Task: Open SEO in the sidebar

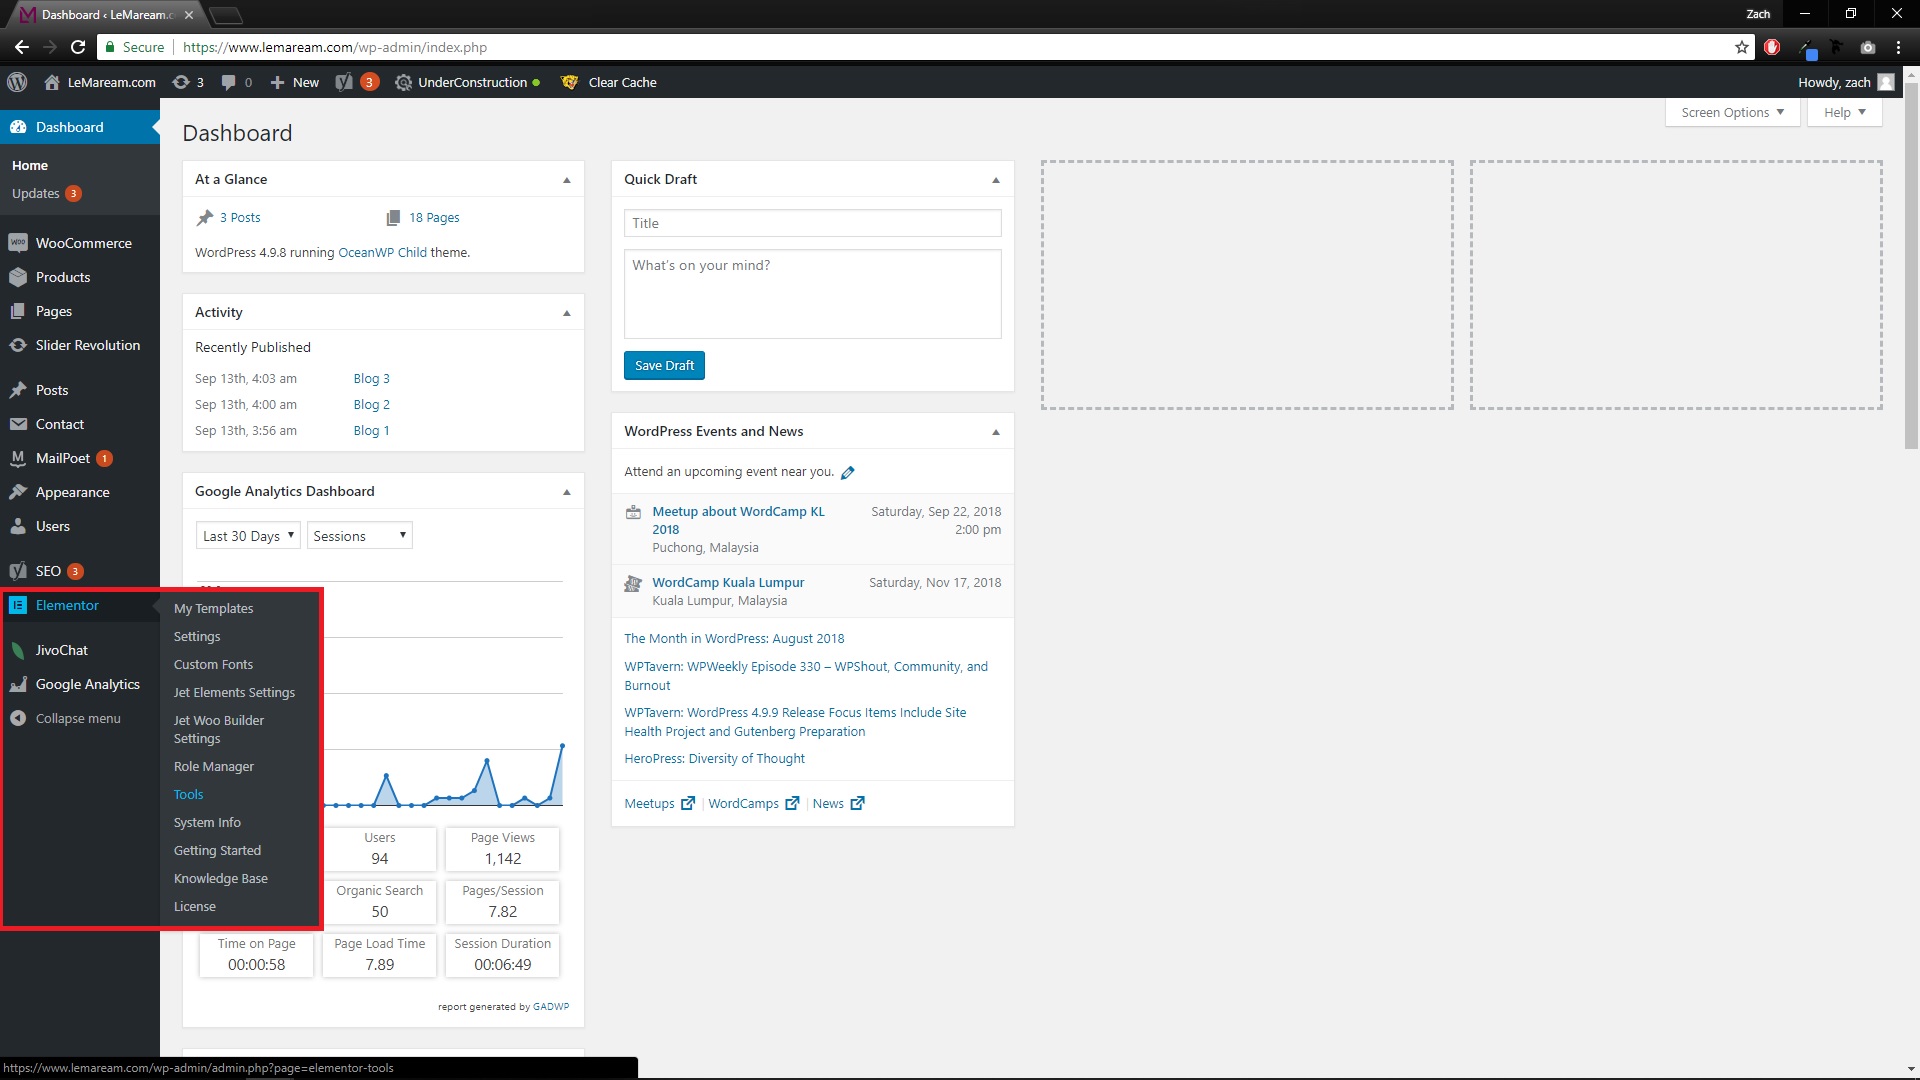Action: [80, 571]
